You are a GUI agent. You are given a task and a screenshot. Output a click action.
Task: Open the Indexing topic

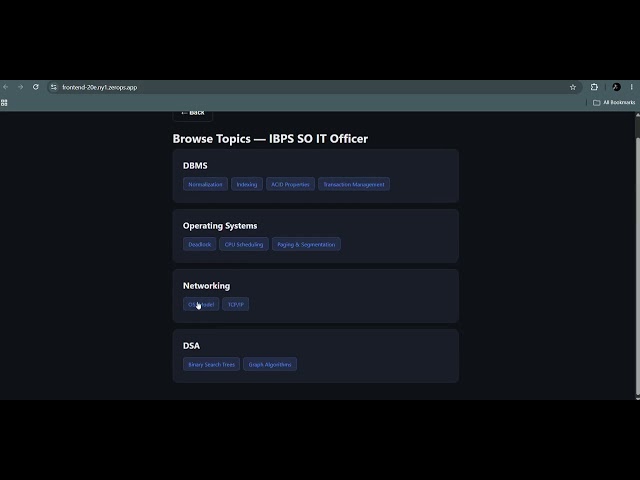coord(247,184)
